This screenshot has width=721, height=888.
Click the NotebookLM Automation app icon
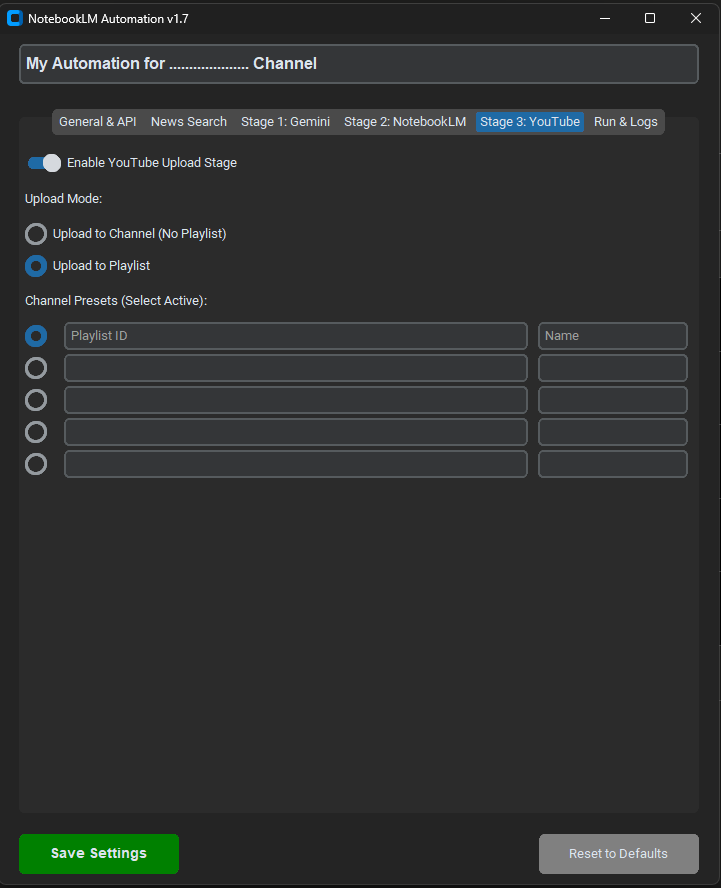(14, 19)
